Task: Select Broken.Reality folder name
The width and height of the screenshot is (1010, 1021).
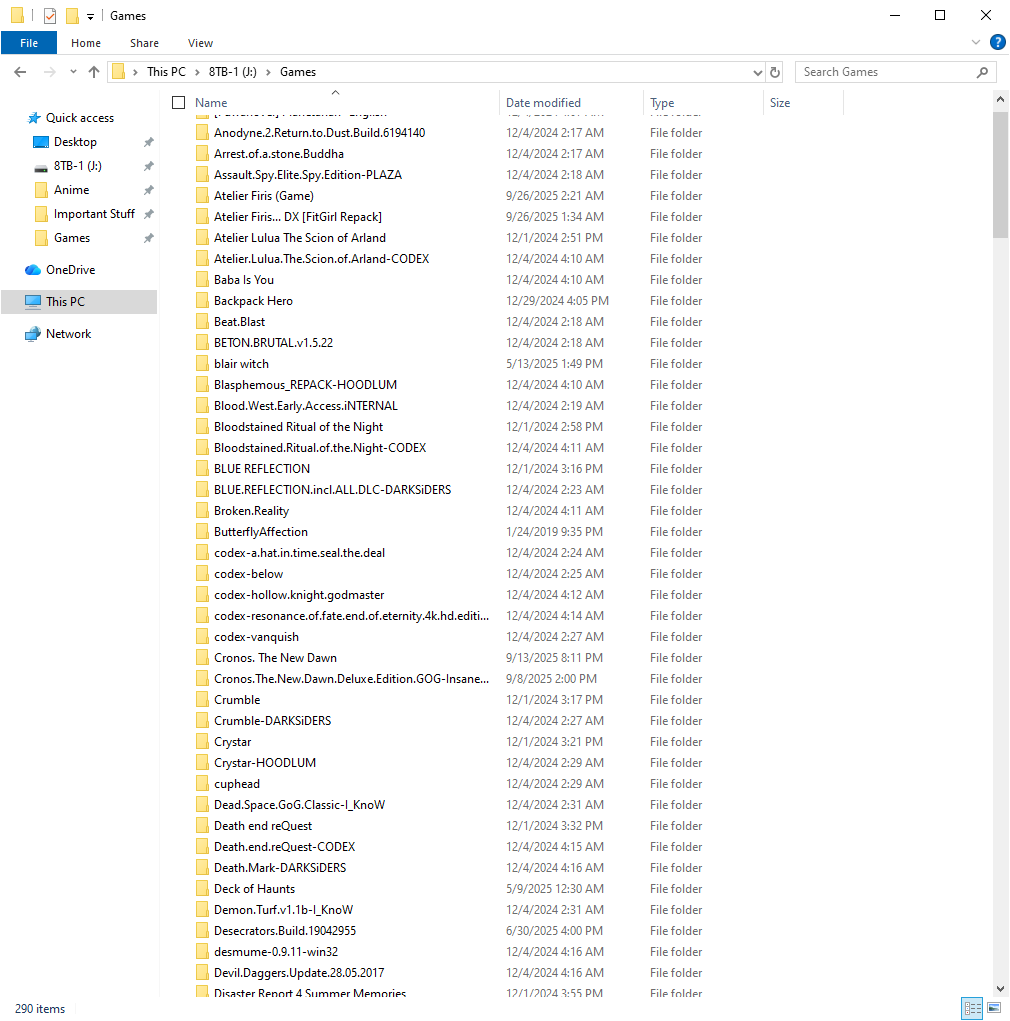Action: coord(251,511)
